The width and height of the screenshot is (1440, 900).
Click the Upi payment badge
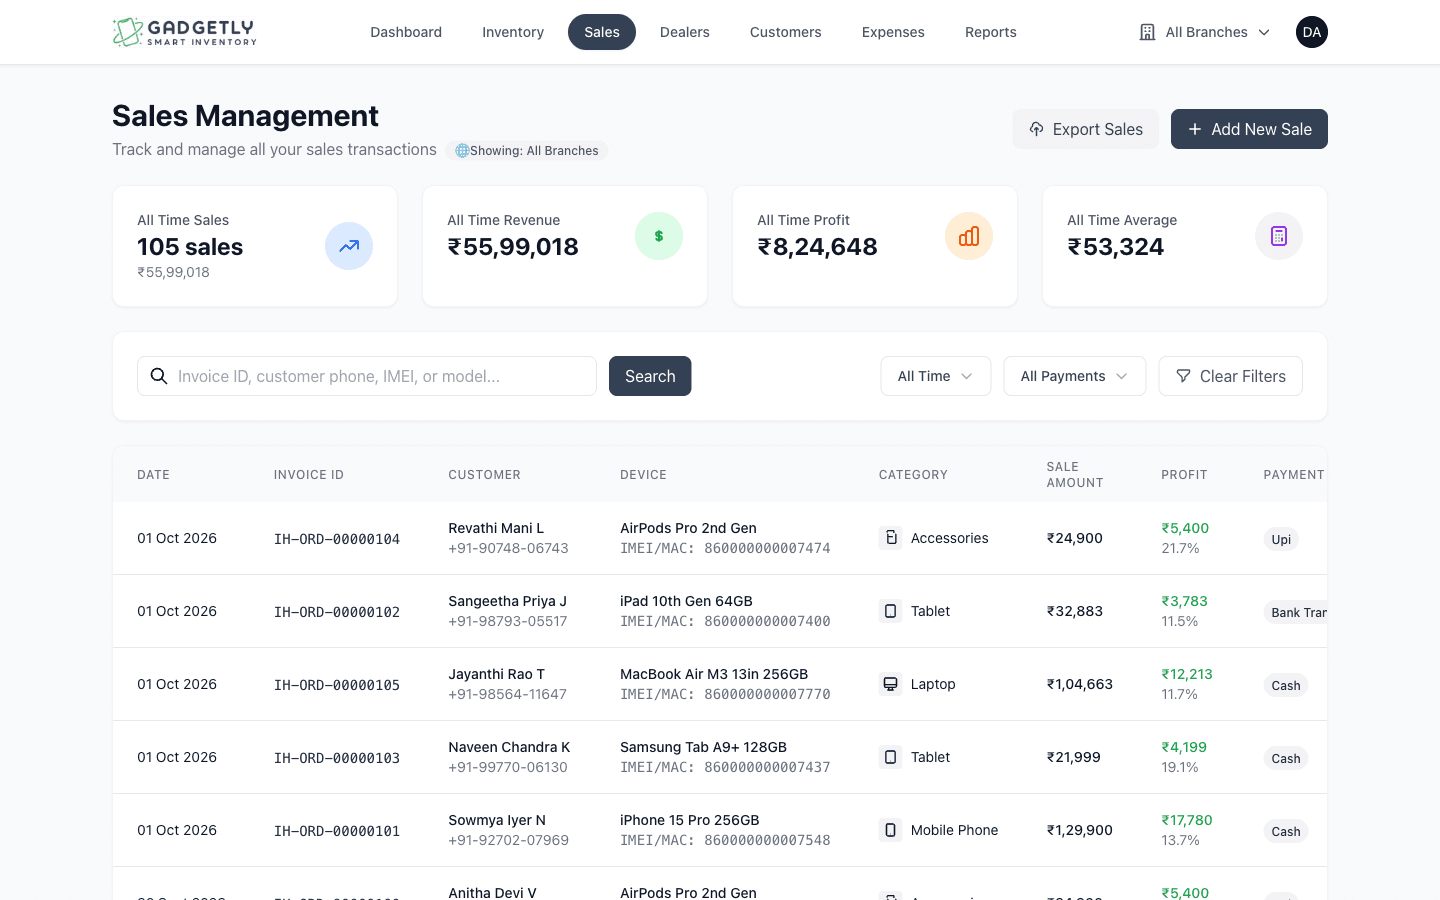point(1281,539)
